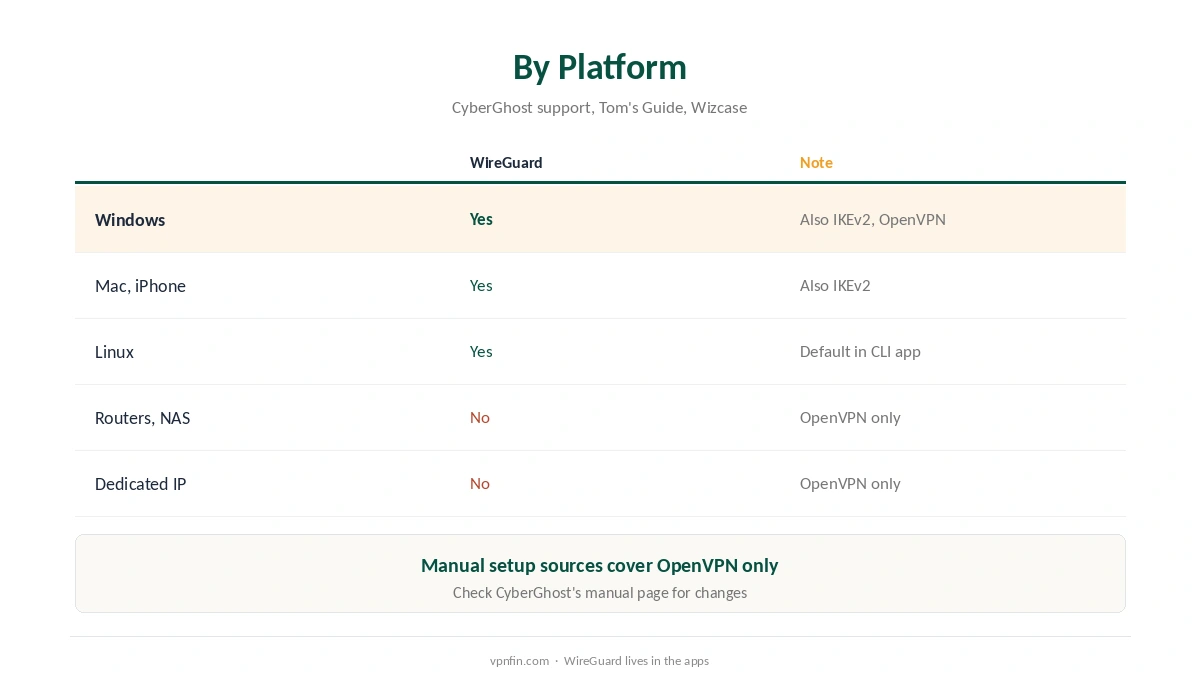Click the sources line naming CyberGhost support, Tom's Guide, Wizcase
The image size is (1200, 680).
599,107
